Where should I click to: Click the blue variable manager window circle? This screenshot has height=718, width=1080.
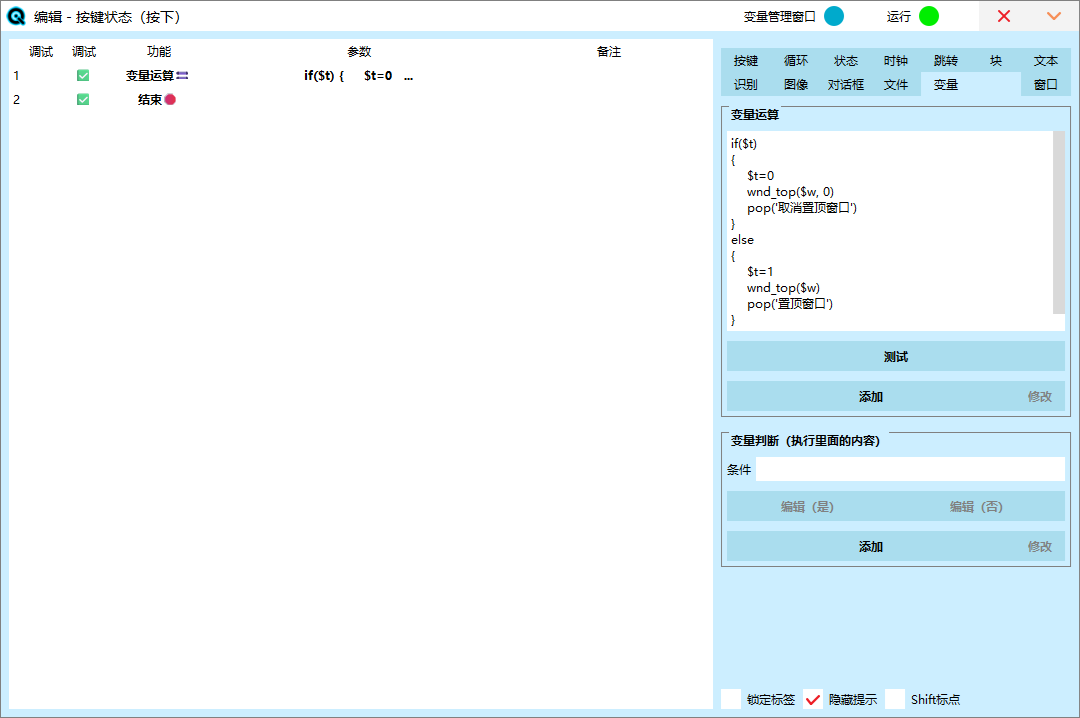tap(833, 16)
